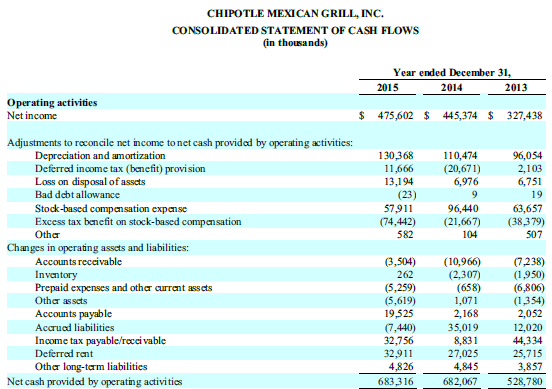Click the Accounts receivable row label

point(78,262)
